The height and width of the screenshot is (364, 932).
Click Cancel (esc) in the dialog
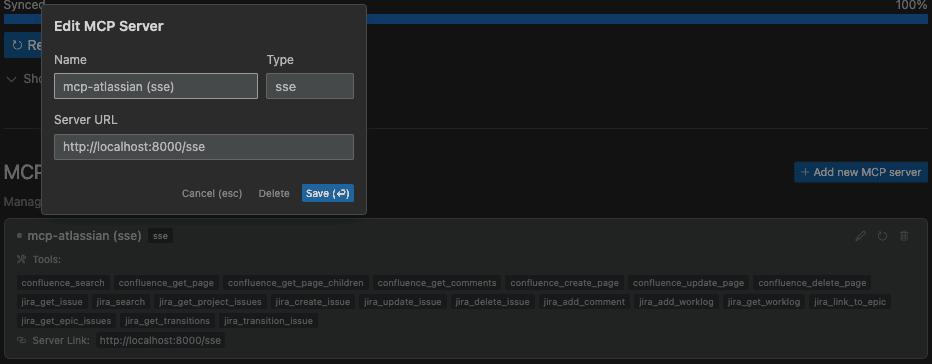[212, 193]
